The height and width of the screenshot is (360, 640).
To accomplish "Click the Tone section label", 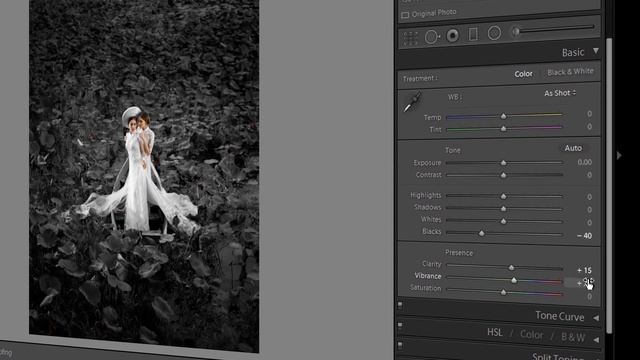I will (x=453, y=150).
